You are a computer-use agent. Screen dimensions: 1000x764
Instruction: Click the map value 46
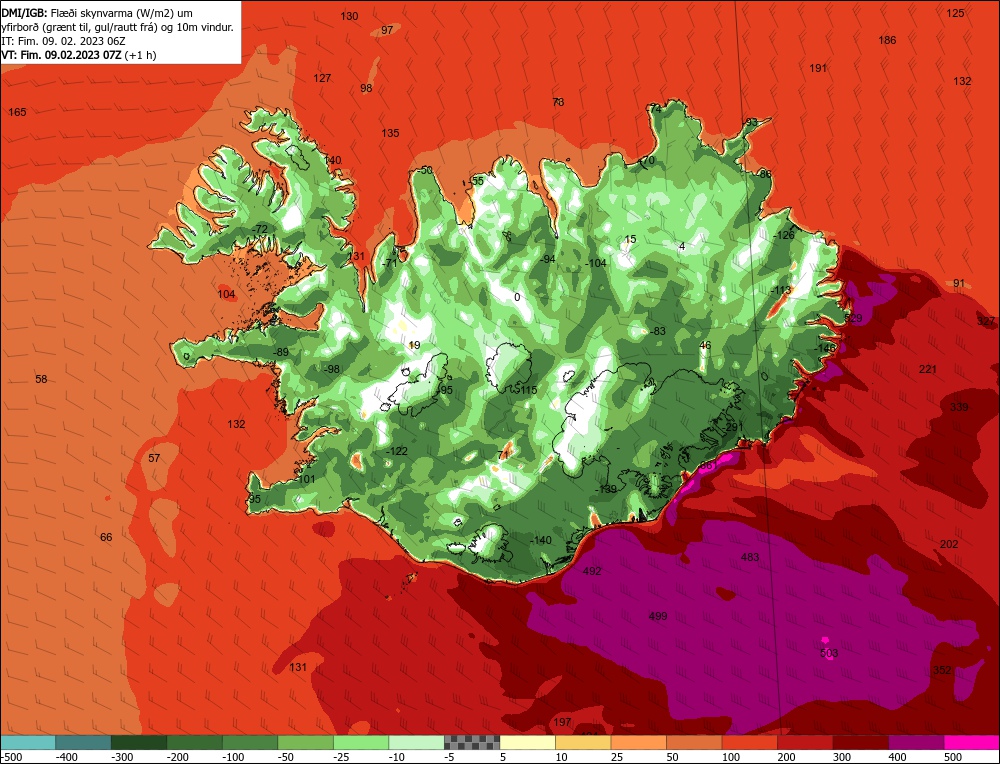coord(705,346)
